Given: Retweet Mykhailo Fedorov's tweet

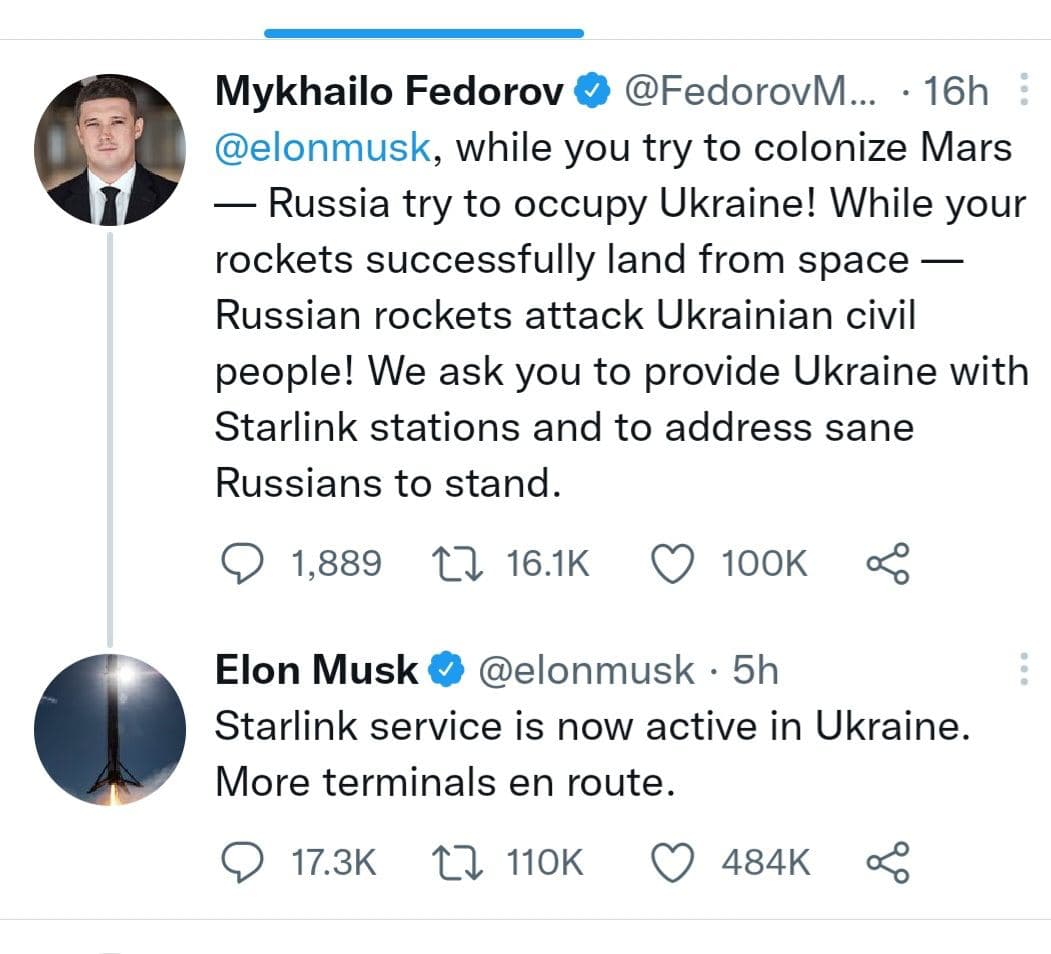Looking at the screenshot, I should click(457, 563).
